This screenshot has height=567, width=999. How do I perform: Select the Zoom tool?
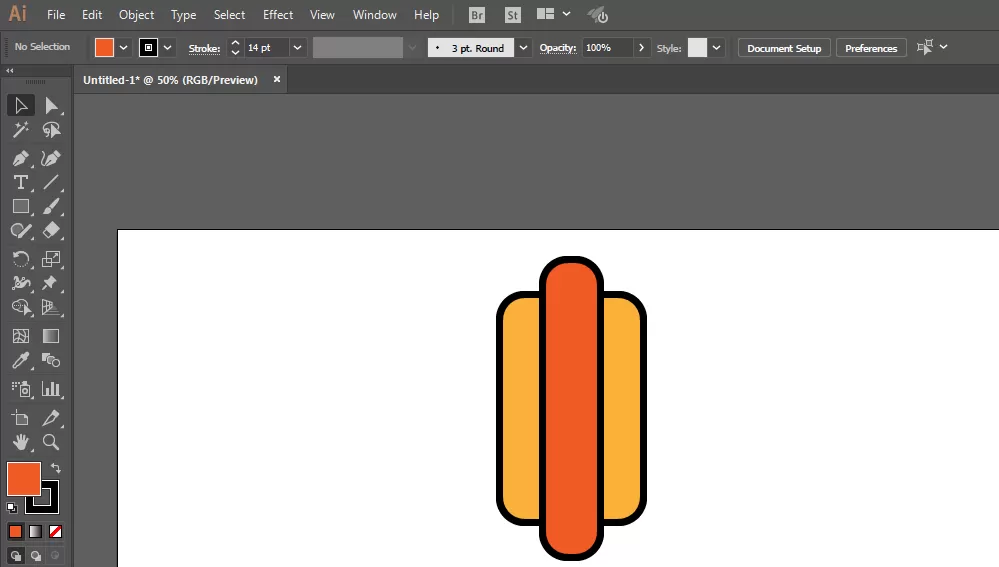tap(51, 442)
